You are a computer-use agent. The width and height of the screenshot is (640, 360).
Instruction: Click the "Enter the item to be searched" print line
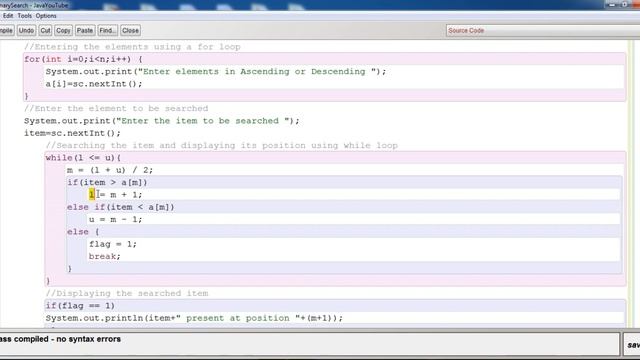pos(162,121)
